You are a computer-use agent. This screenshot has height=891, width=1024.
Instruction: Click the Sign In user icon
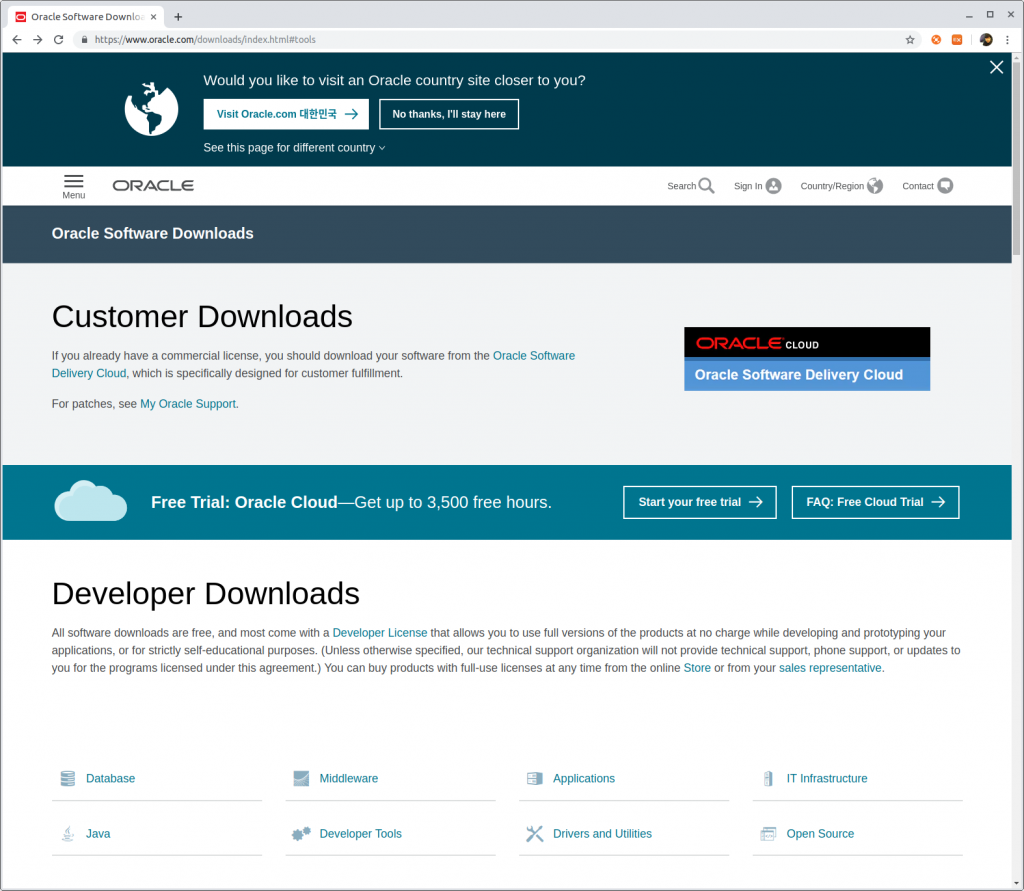[773, 186]
